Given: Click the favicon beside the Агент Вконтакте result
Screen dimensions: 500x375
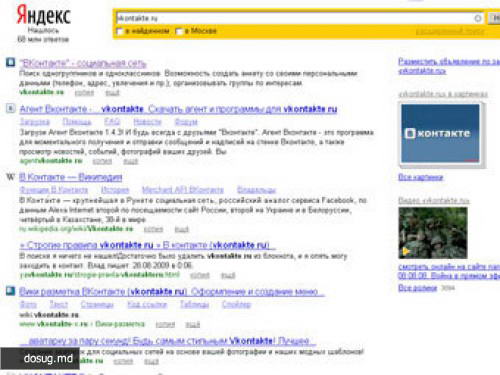Looking at the screenshot, I should point(10,108).
